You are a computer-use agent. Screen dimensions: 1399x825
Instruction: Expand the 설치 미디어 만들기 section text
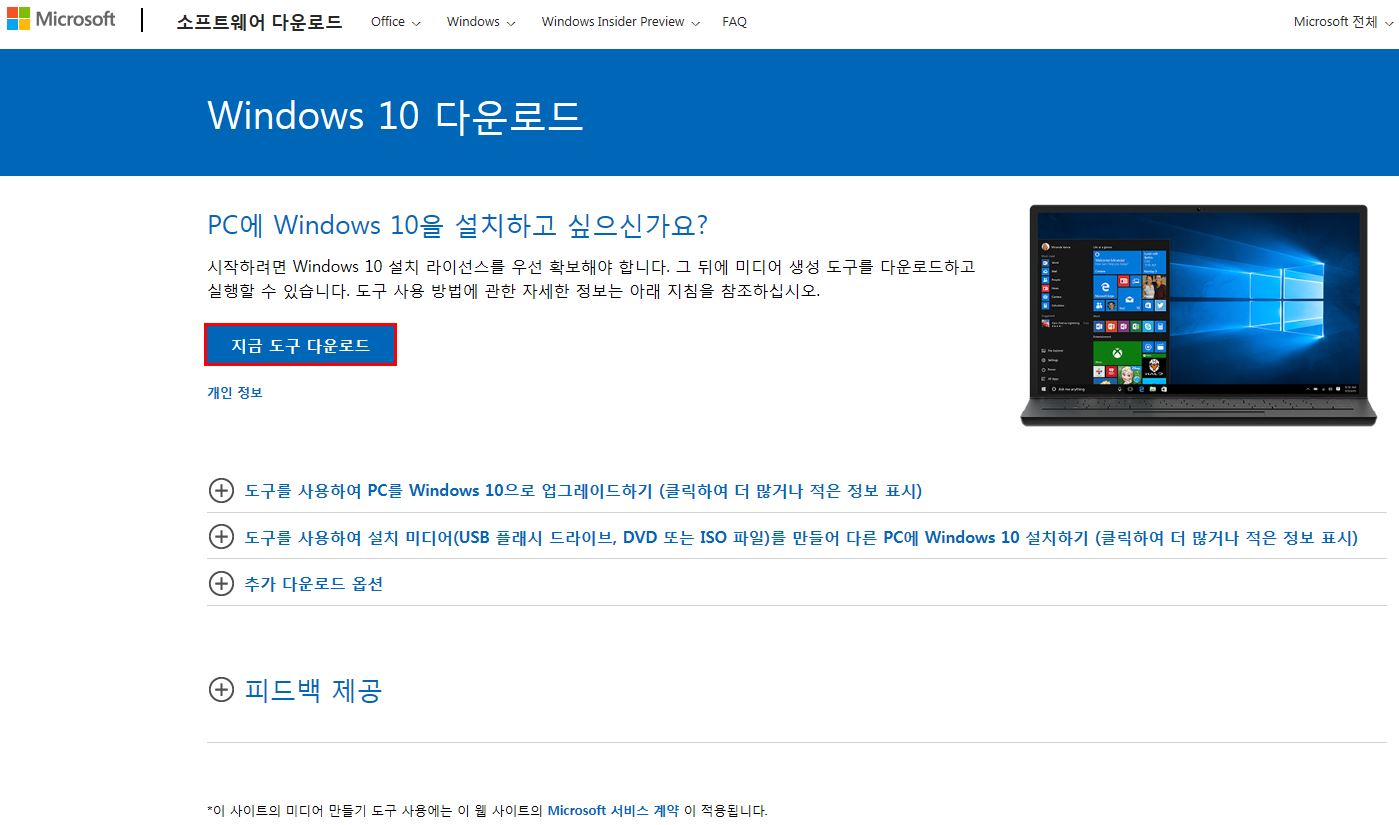click(801, 538)
